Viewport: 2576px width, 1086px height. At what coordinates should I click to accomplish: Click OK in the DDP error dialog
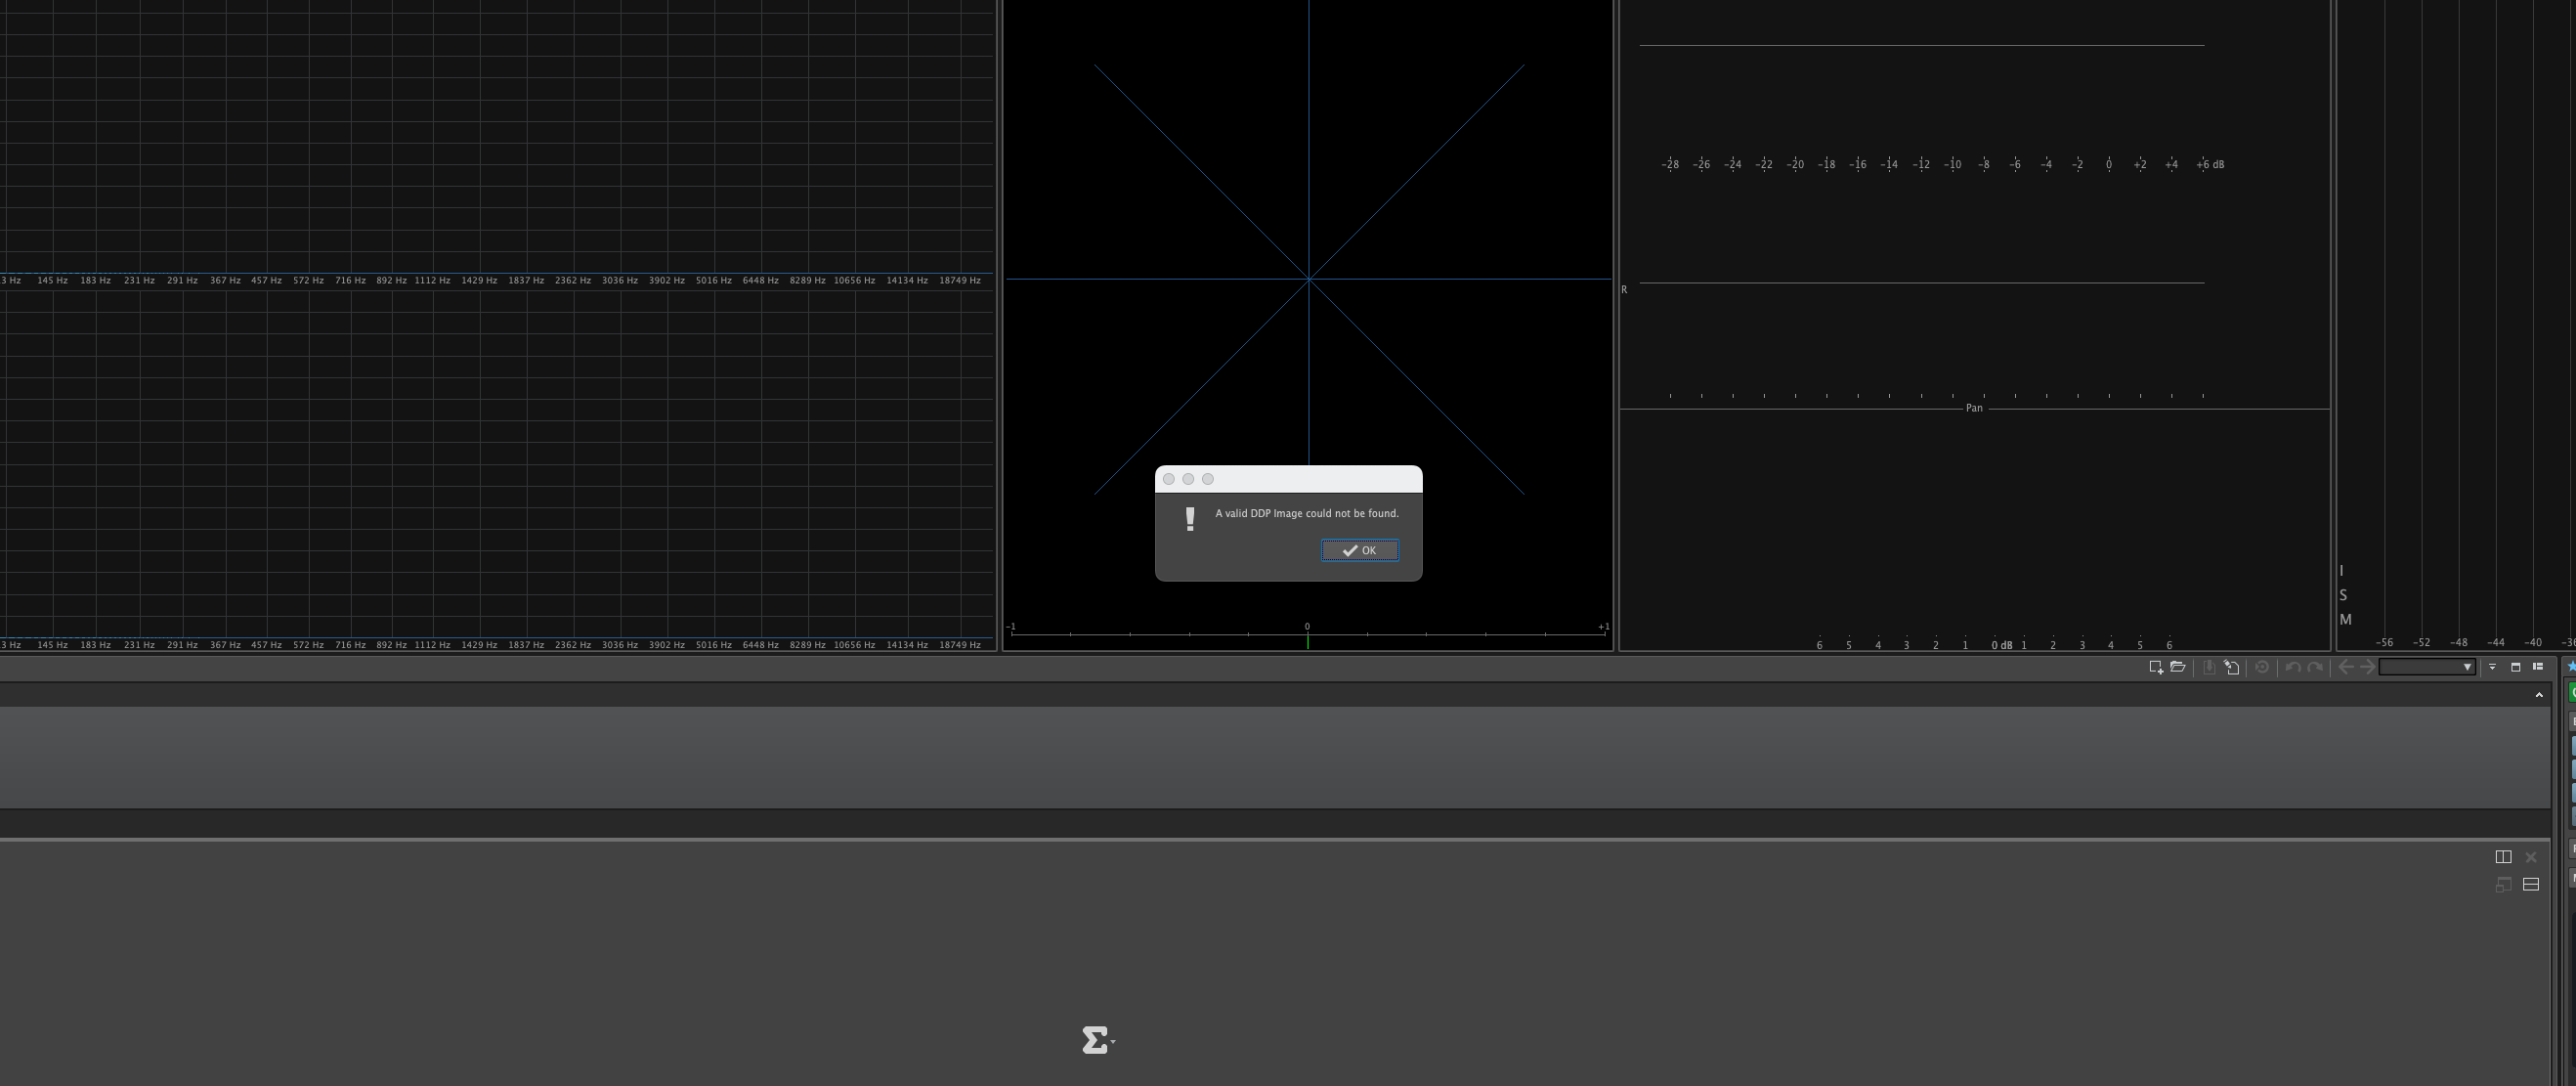[1359, 551]
